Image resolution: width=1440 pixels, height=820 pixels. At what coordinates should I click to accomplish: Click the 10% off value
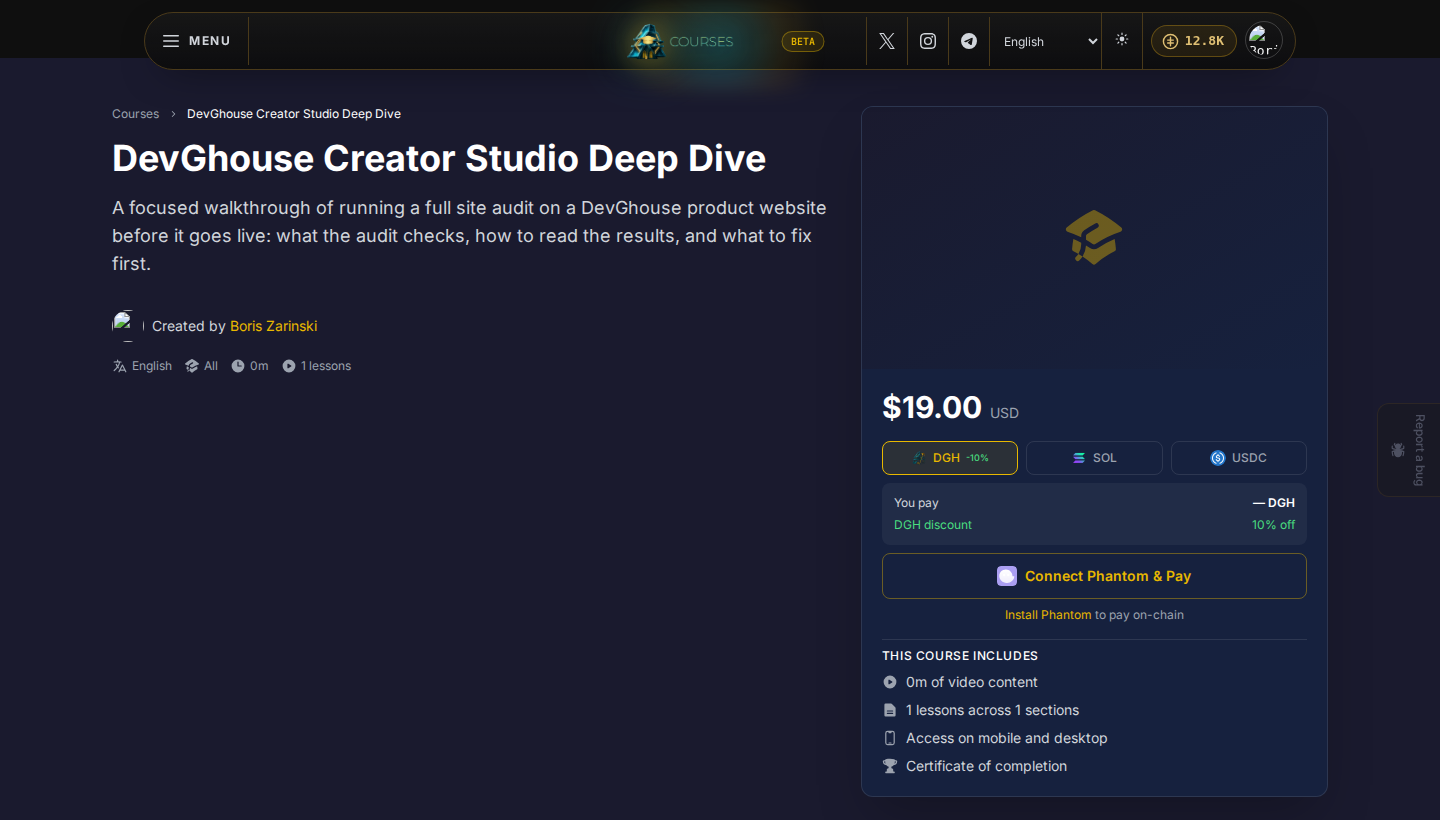tap(1273, 525)
